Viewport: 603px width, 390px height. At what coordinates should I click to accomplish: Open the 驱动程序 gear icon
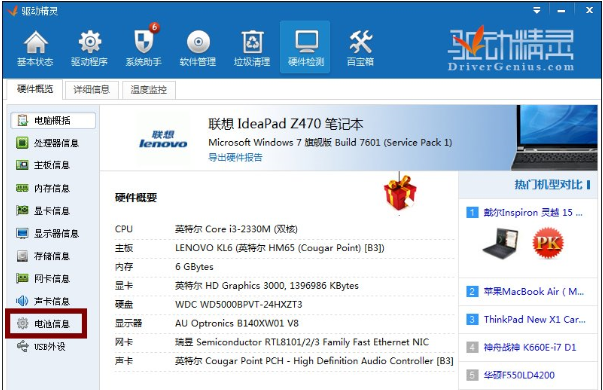point(89,48)
